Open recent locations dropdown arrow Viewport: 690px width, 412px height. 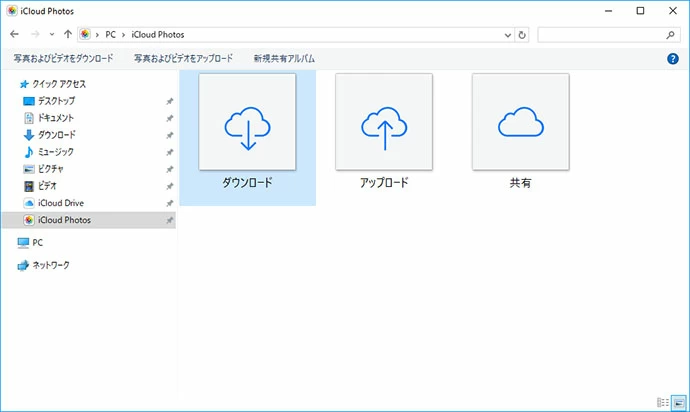(x=52, y=35)
